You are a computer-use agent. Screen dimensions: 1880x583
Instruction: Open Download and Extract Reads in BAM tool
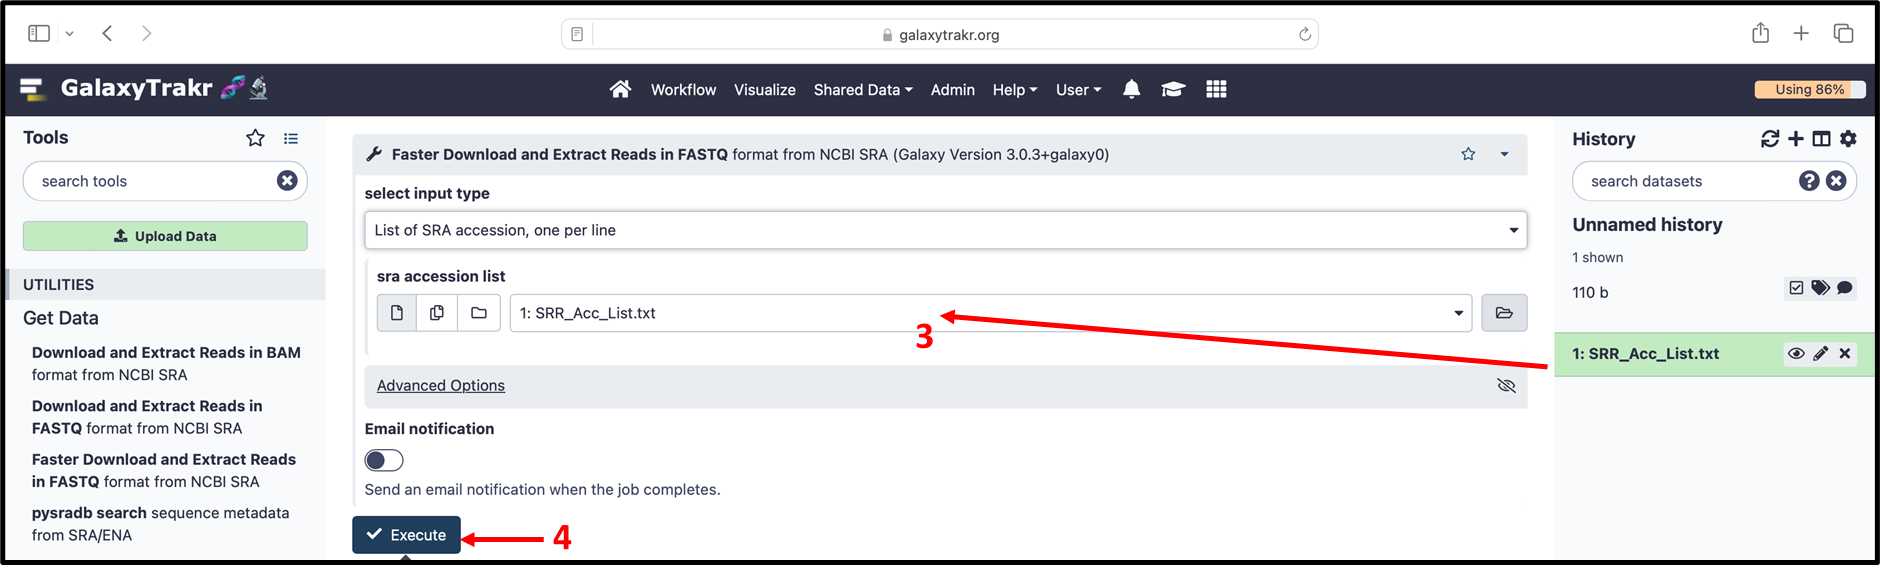(166, 364)
